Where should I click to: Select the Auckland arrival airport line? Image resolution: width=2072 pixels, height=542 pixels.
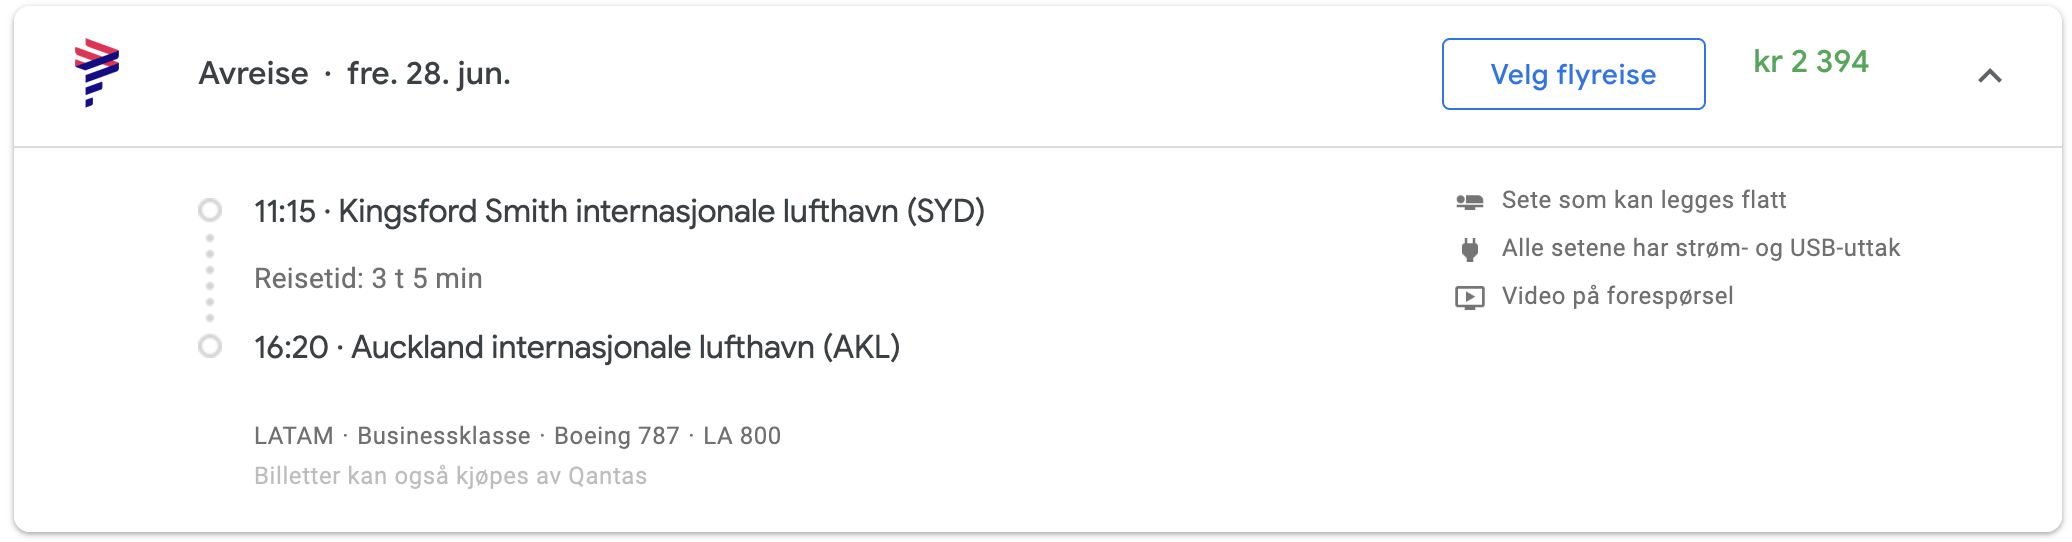(577, 347)
